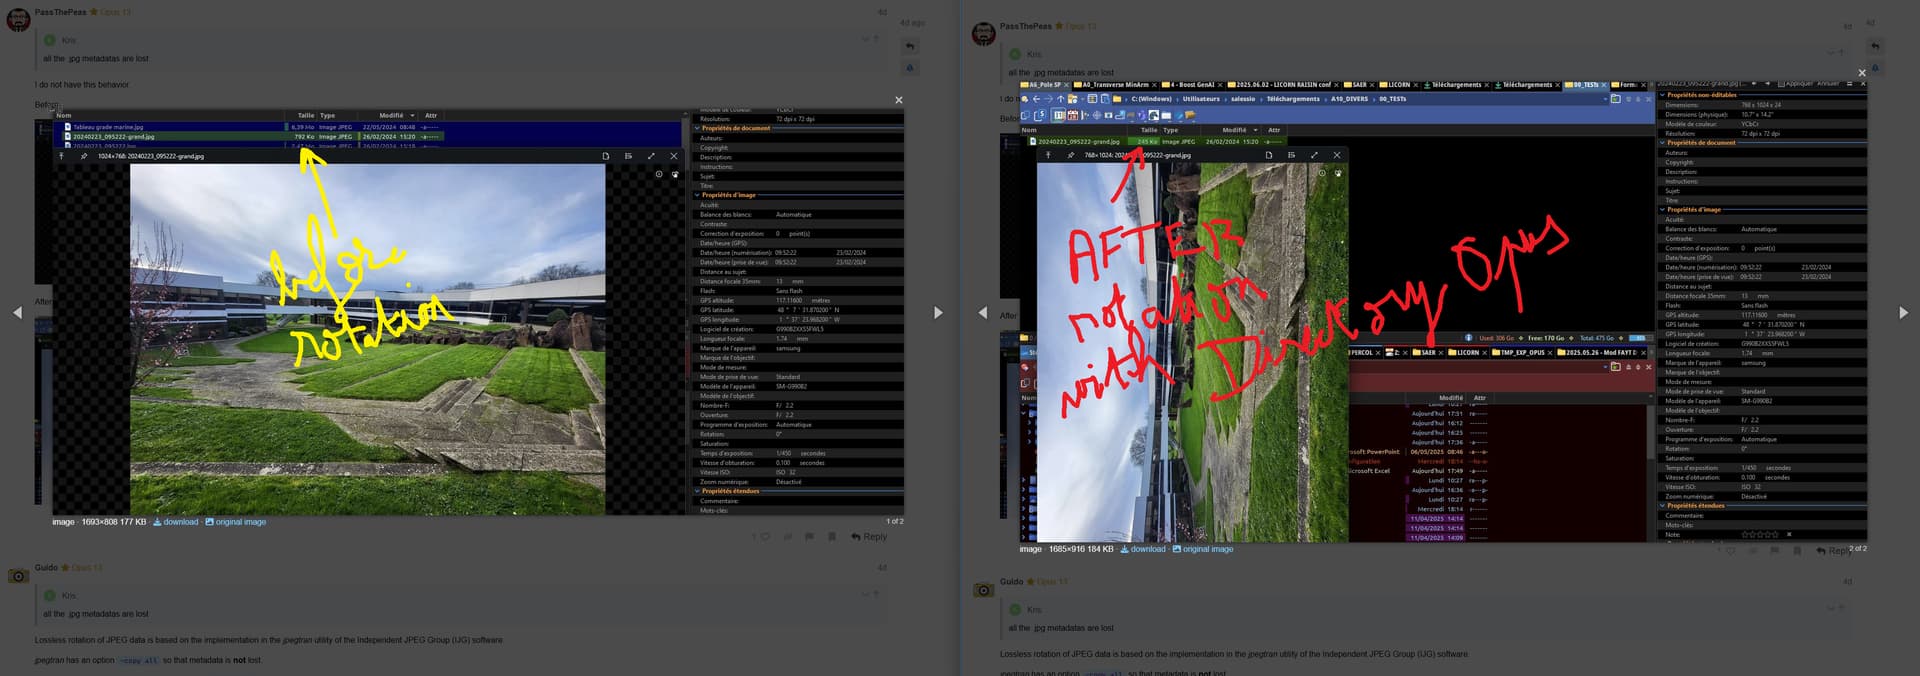1920x676 pixels.
Task: Close the lightbox showing image 2 of 2
Action: coord(1861,73)
